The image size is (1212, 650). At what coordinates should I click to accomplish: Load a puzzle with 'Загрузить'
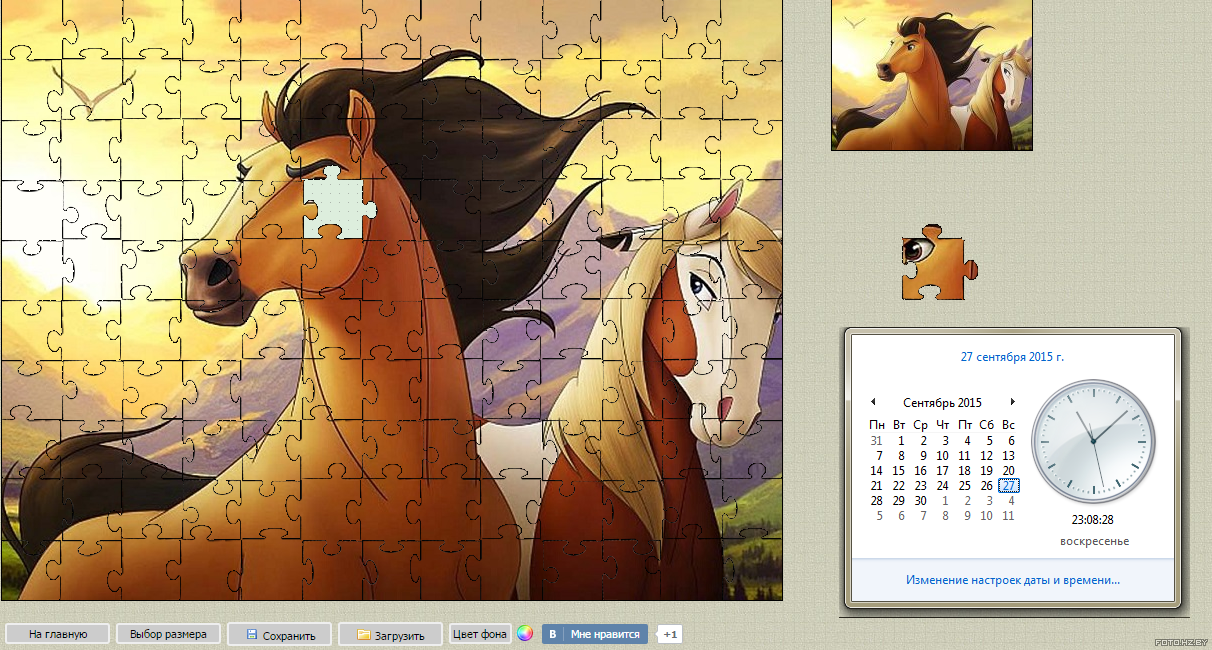coord(390,635)
